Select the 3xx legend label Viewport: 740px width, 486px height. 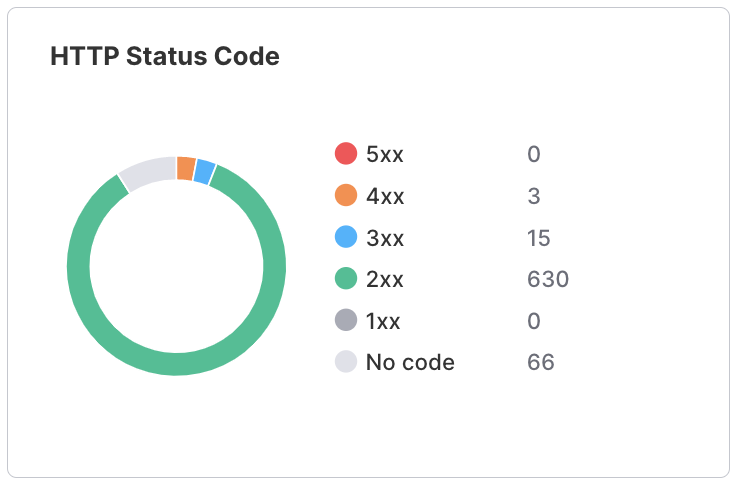tap(385, 238)
